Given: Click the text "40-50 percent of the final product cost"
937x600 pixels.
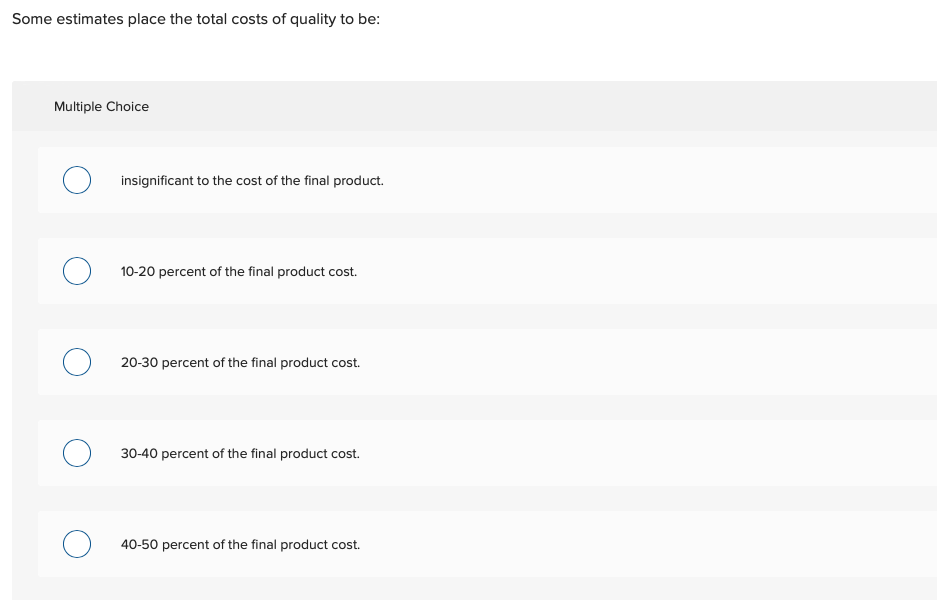Looking at the screenshot, I should click(240, 545).
